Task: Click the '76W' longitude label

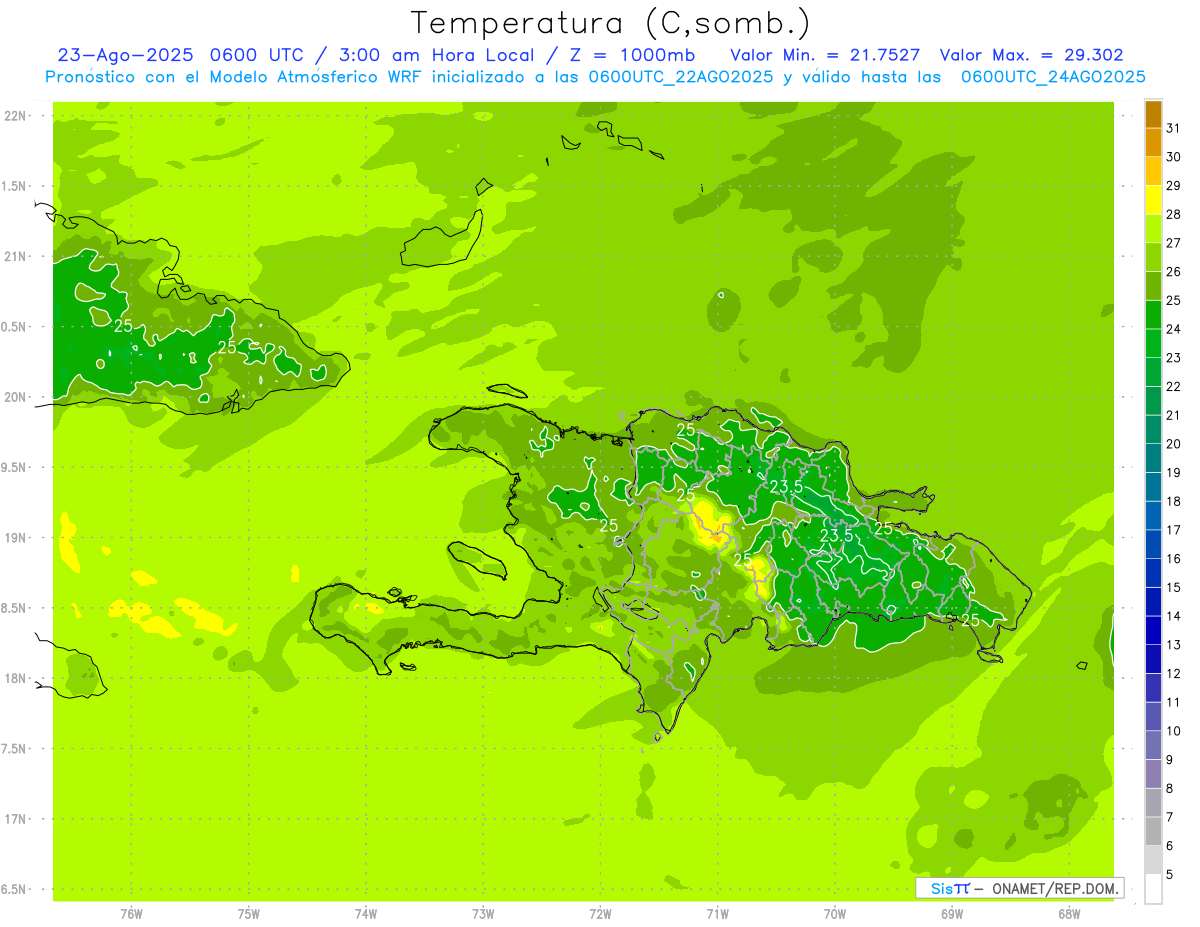Action: coord(131,914)
